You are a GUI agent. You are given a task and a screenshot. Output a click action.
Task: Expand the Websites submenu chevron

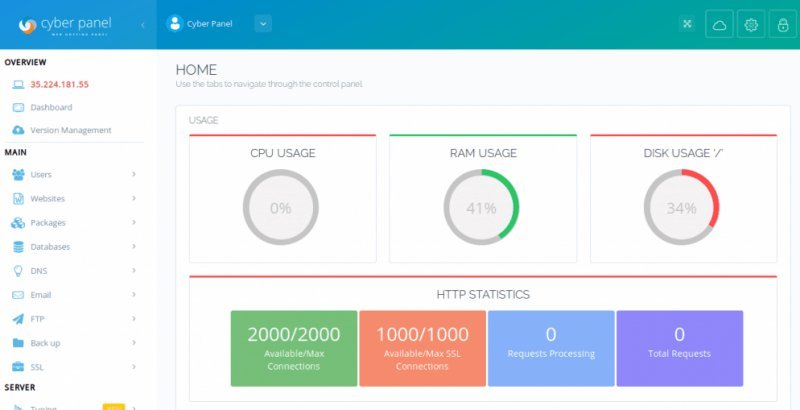[x=134, y=198]
